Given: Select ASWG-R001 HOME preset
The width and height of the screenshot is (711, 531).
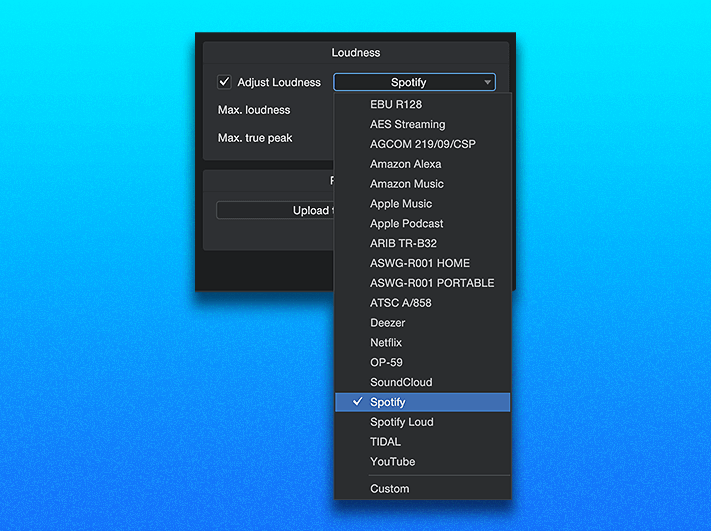Looking at the screenshot, I should [x=423, y=263].
